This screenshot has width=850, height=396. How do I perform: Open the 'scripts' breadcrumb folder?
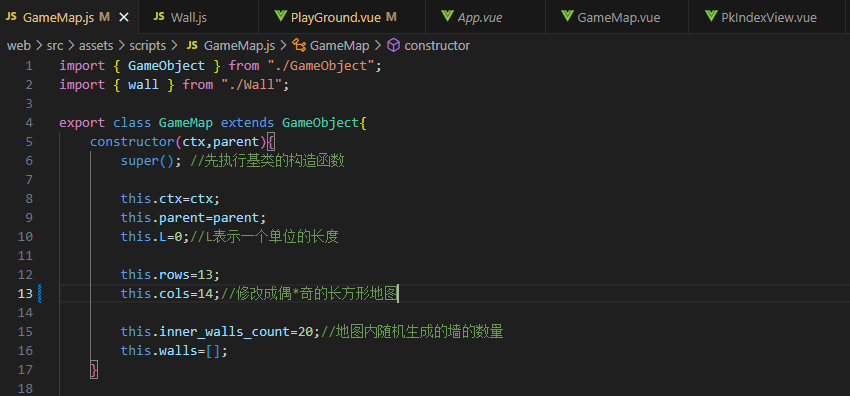pos(147,46)
